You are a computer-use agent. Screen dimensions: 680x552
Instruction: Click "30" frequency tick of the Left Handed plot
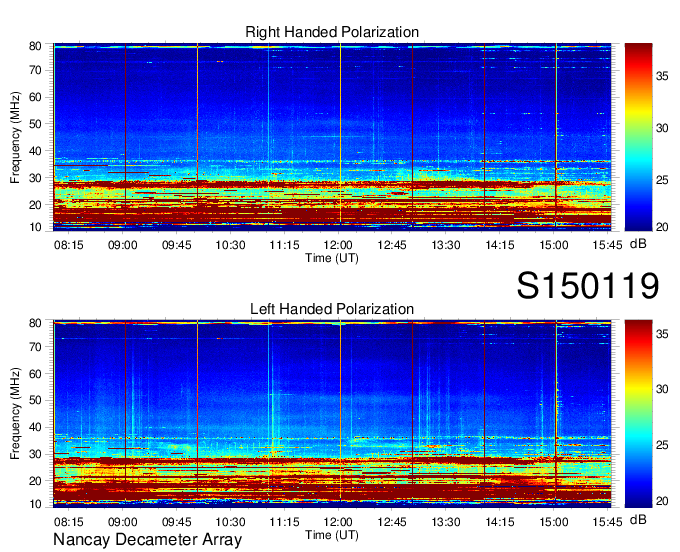click(35, 454)
